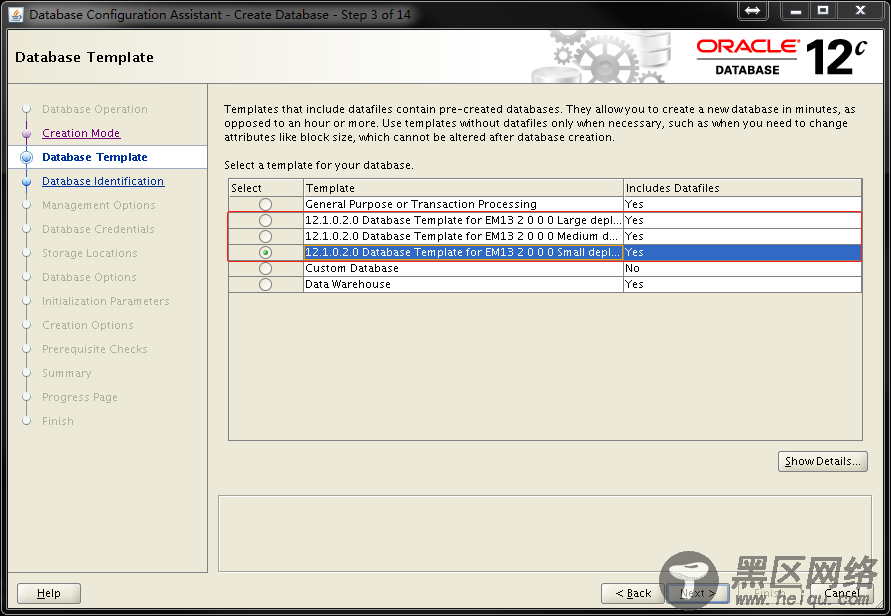This screenshot has width=891, height=616.
Task: Click the Includes Datafiles column header
Action: click(x=742, y=188)
